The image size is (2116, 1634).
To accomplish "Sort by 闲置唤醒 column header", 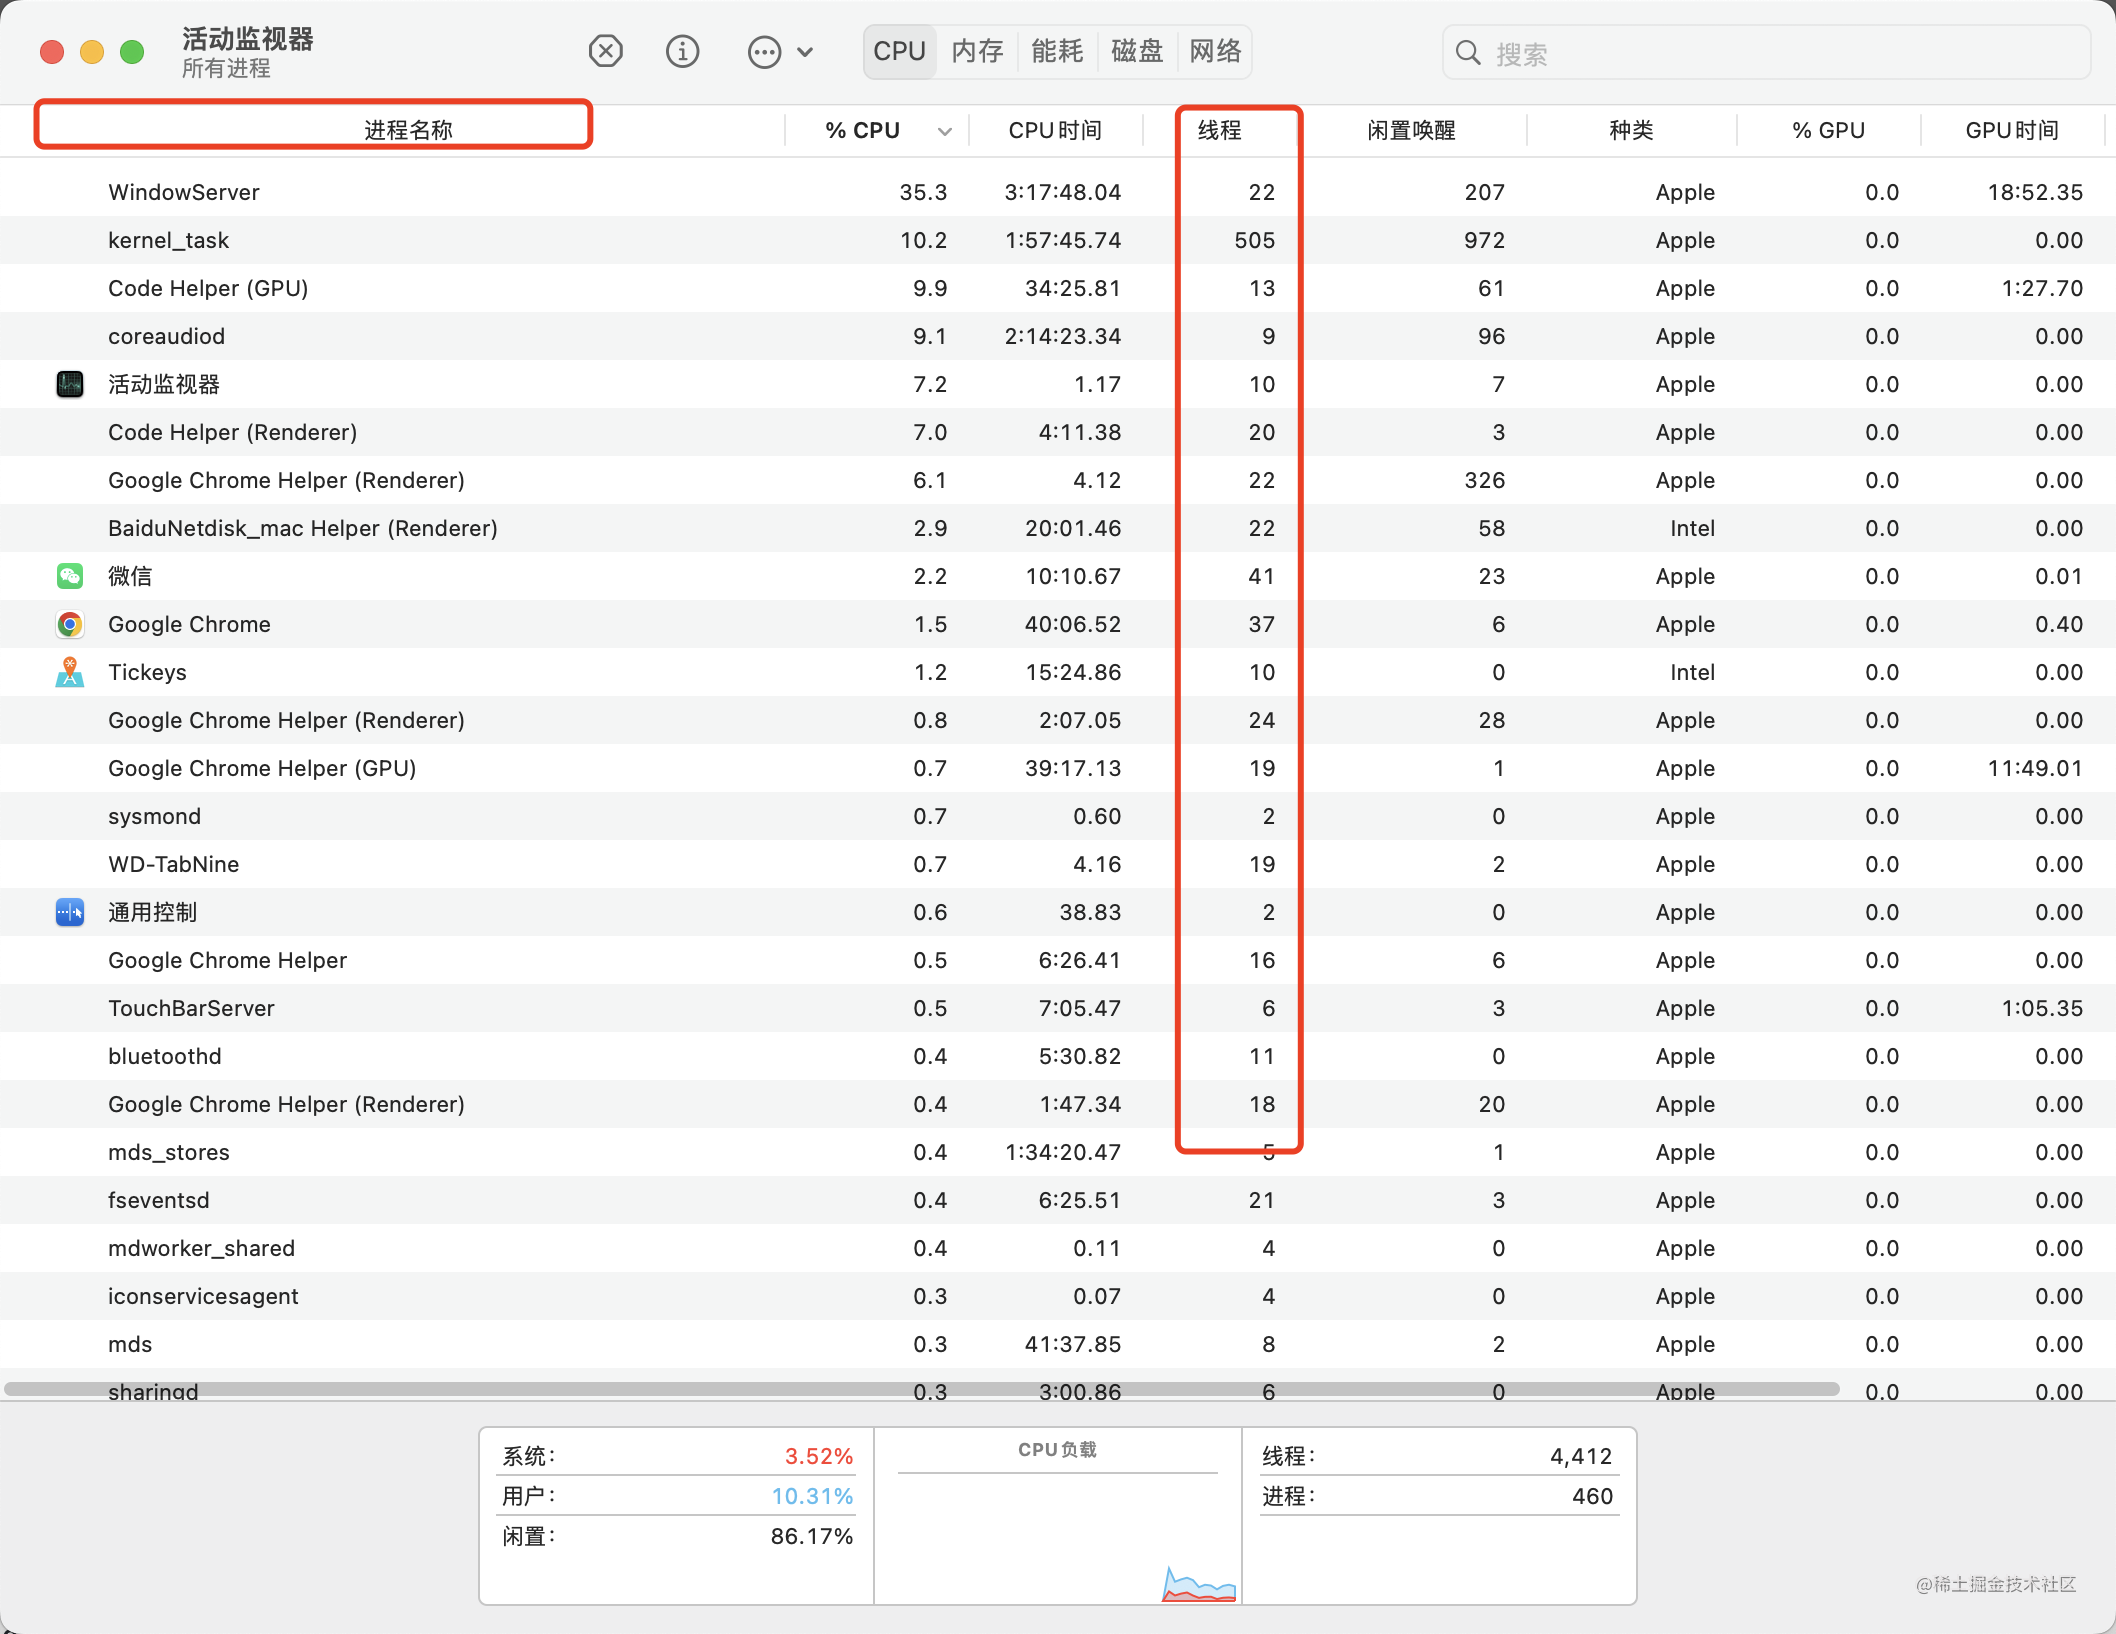I will [x=1411, y=130].
